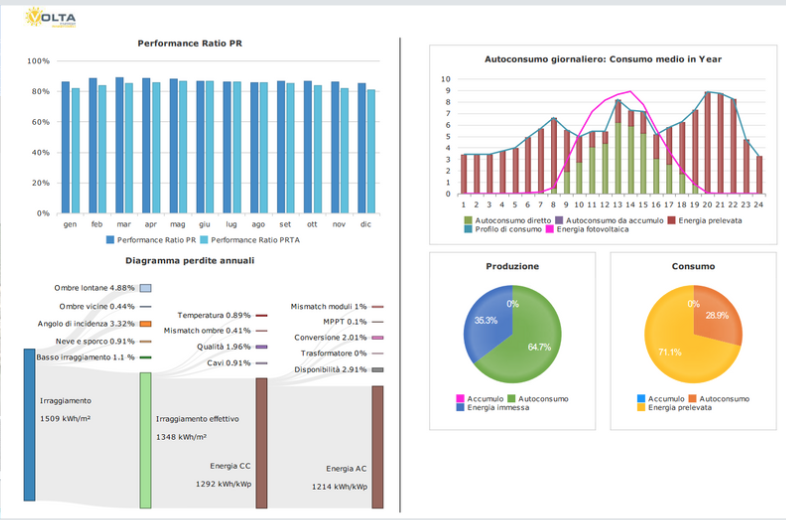Click the 1348 kWh/m² value text
The width and height of the screenshot is (786, 520).
[x=181, y=437]
